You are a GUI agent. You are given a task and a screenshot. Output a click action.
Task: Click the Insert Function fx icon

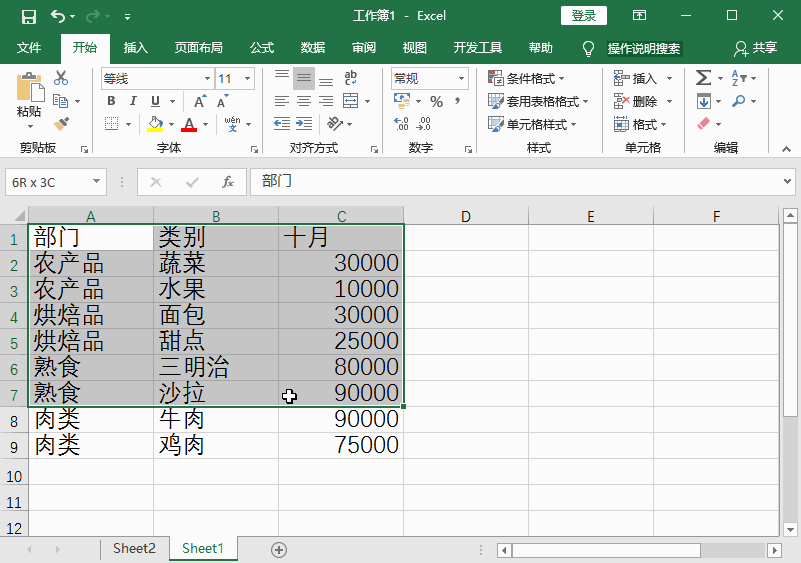[228, 182]
